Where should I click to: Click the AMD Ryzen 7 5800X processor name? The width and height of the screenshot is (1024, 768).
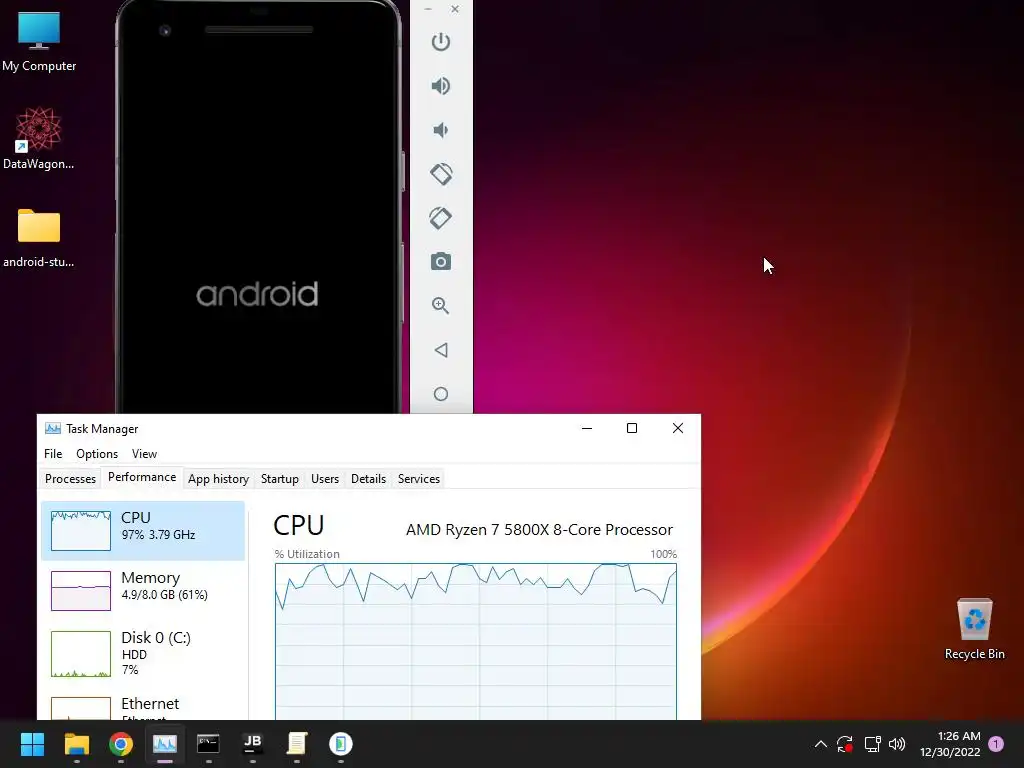click(x=539, y=530)
